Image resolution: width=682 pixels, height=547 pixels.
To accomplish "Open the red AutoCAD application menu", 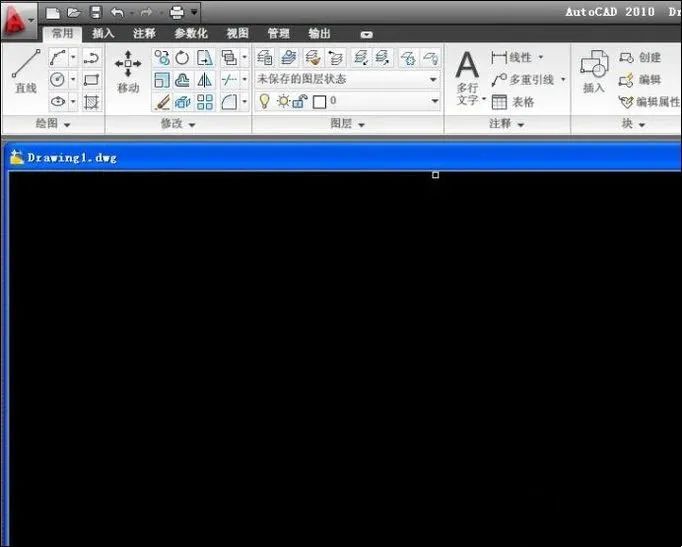I will click(x=17, y=20).
